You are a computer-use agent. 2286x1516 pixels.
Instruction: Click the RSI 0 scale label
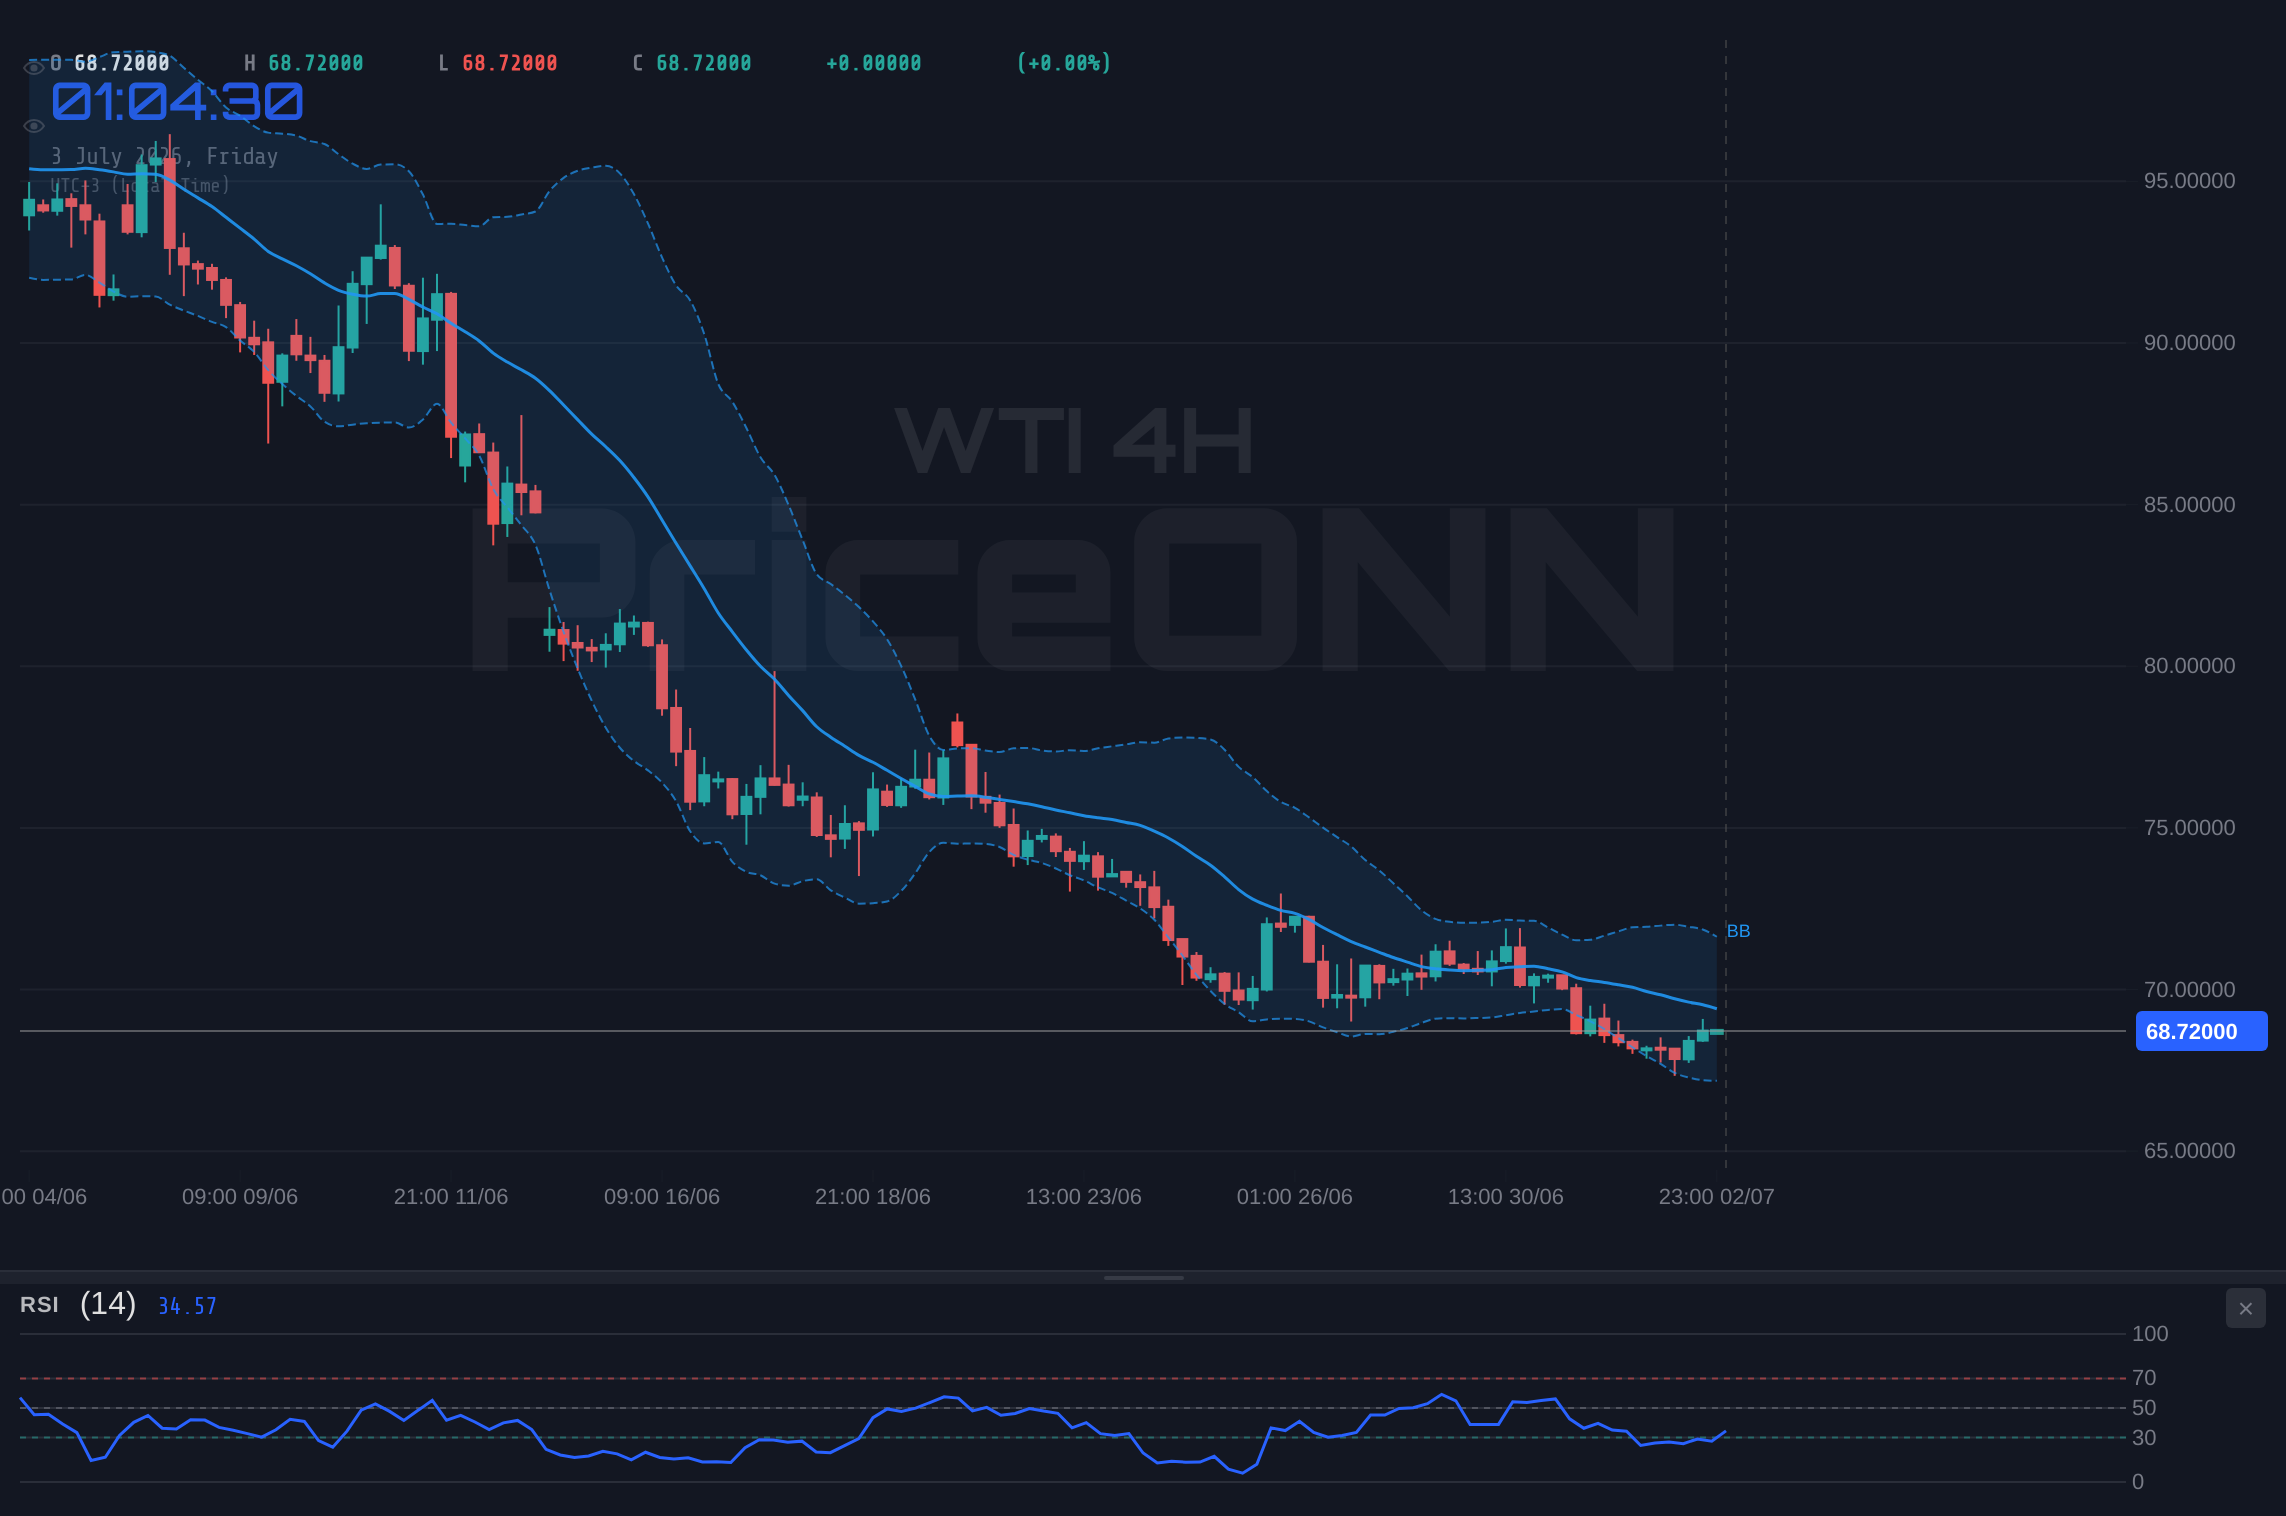(x=2138, y=1482)
